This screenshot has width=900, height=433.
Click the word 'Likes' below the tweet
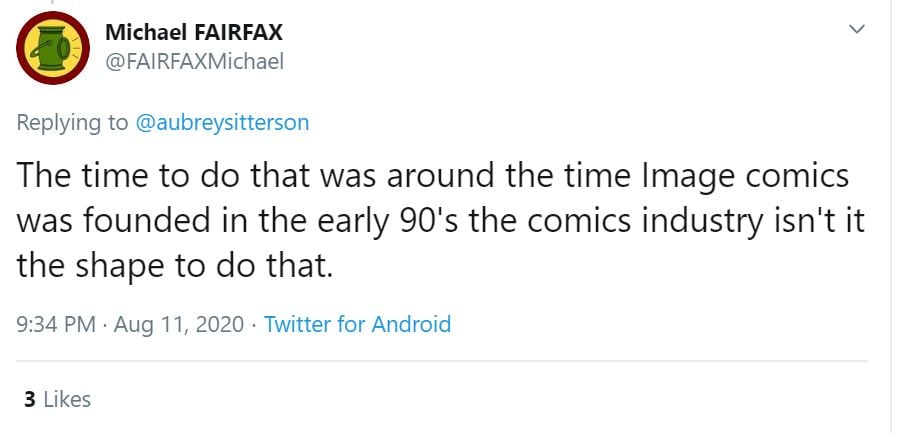(68, 399)
